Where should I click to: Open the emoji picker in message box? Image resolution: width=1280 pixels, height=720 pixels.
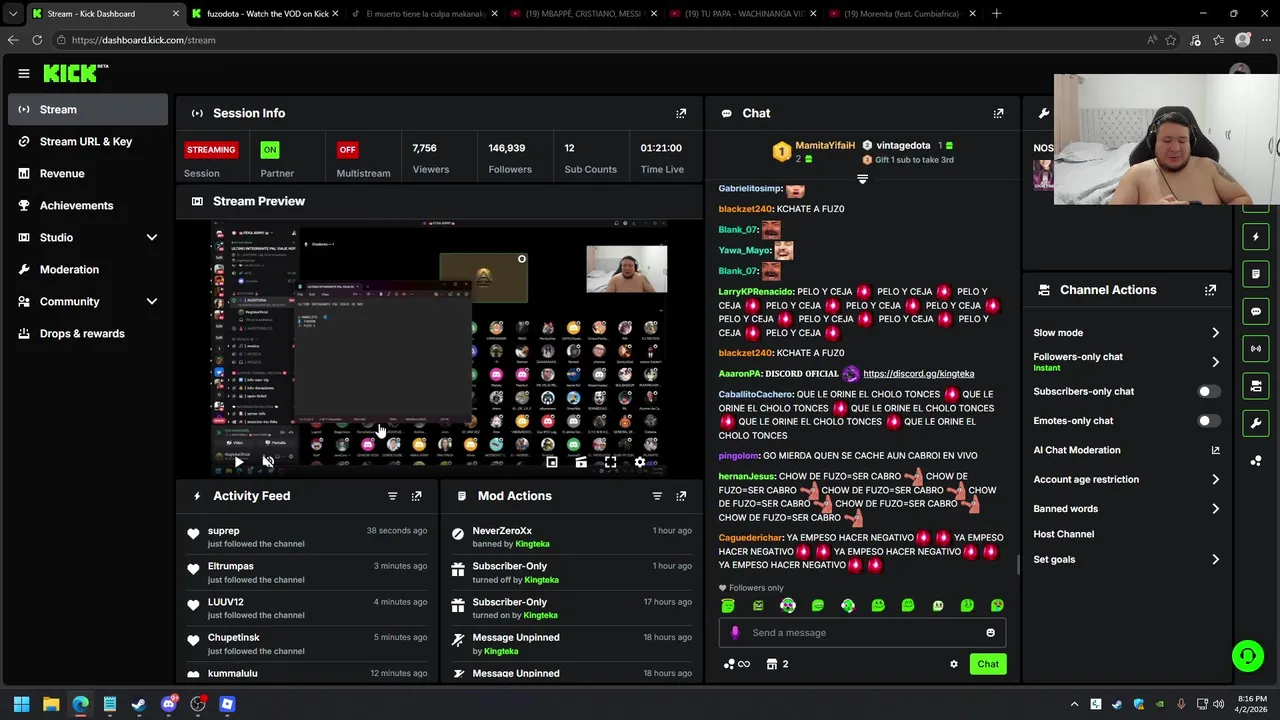[990, 632]
